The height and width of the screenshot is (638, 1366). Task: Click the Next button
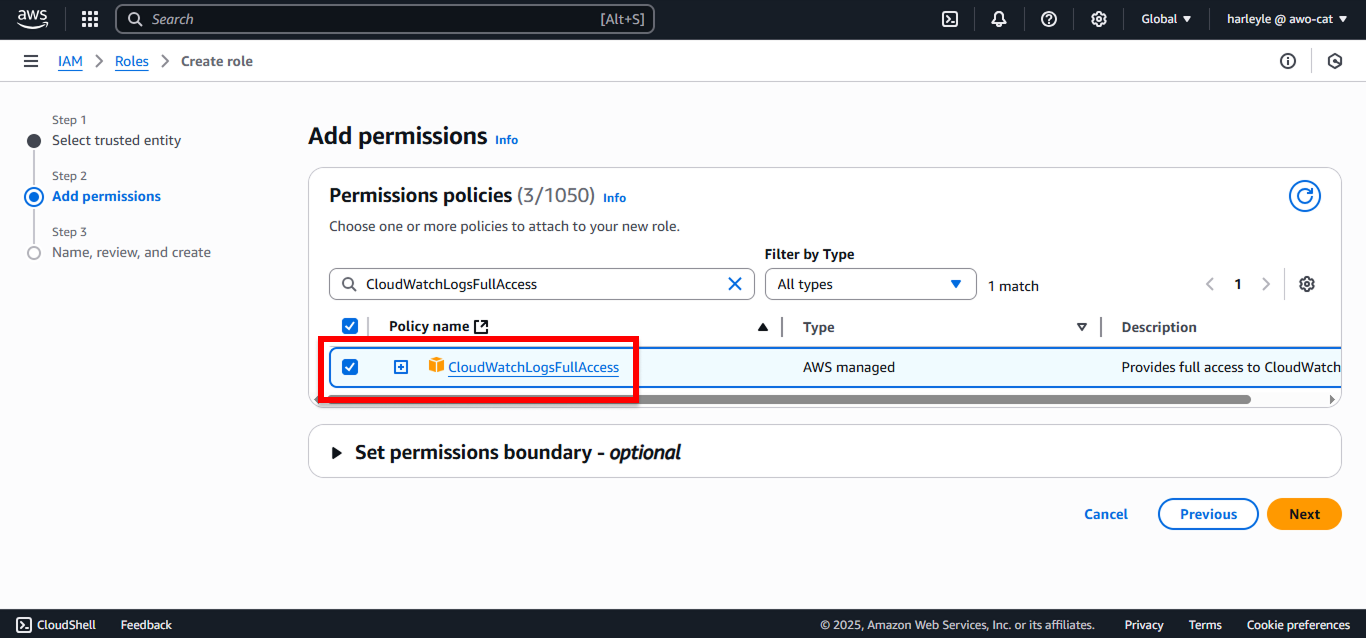click(1304, 514)
